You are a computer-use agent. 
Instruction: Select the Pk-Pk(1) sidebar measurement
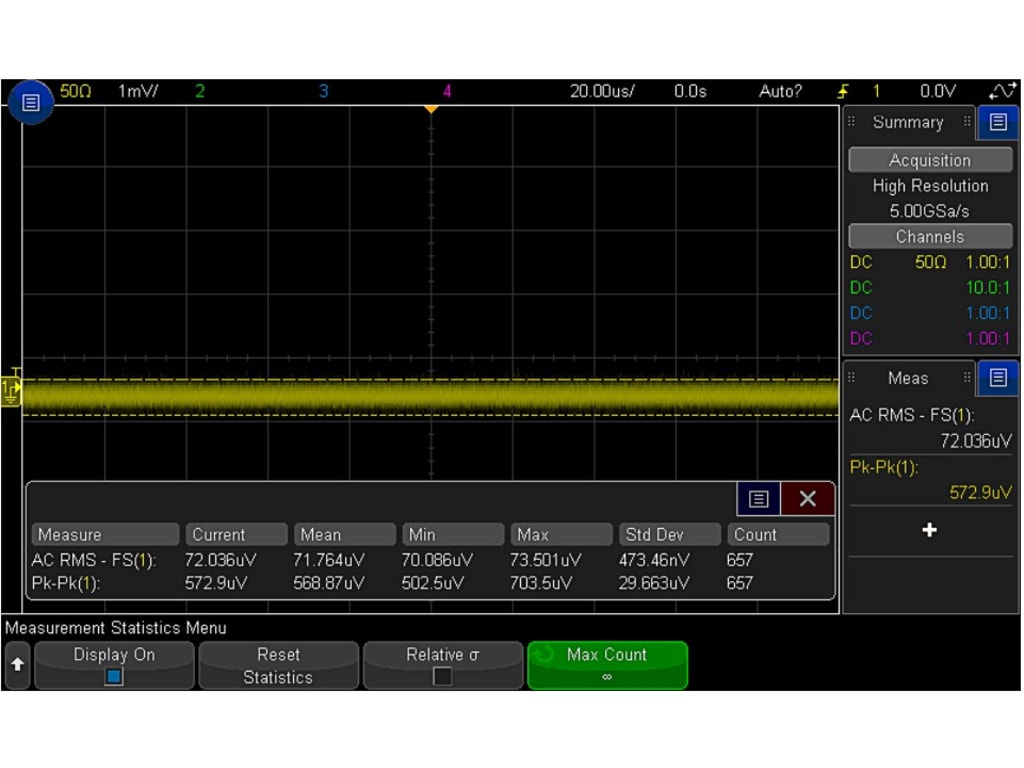(x=930, y=480)
